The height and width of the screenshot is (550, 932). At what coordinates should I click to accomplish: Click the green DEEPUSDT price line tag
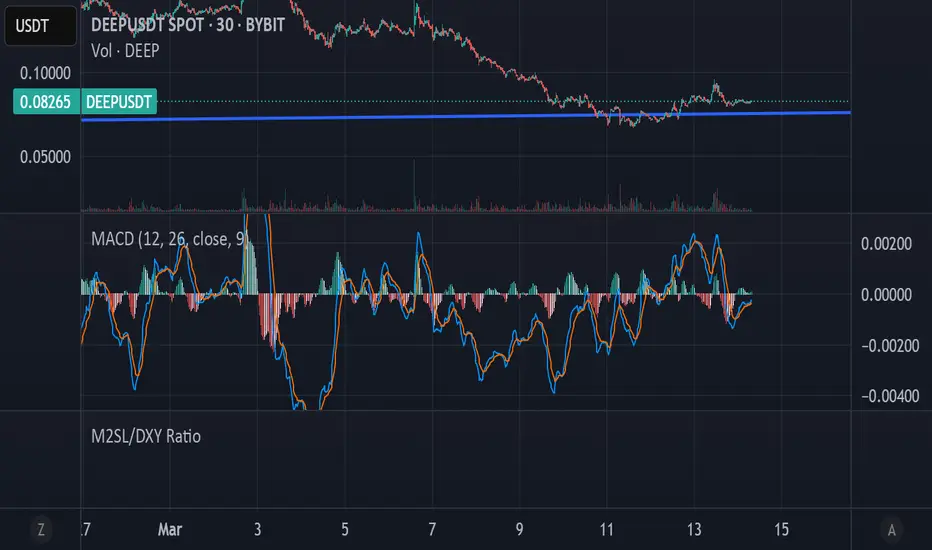point(120,101)
